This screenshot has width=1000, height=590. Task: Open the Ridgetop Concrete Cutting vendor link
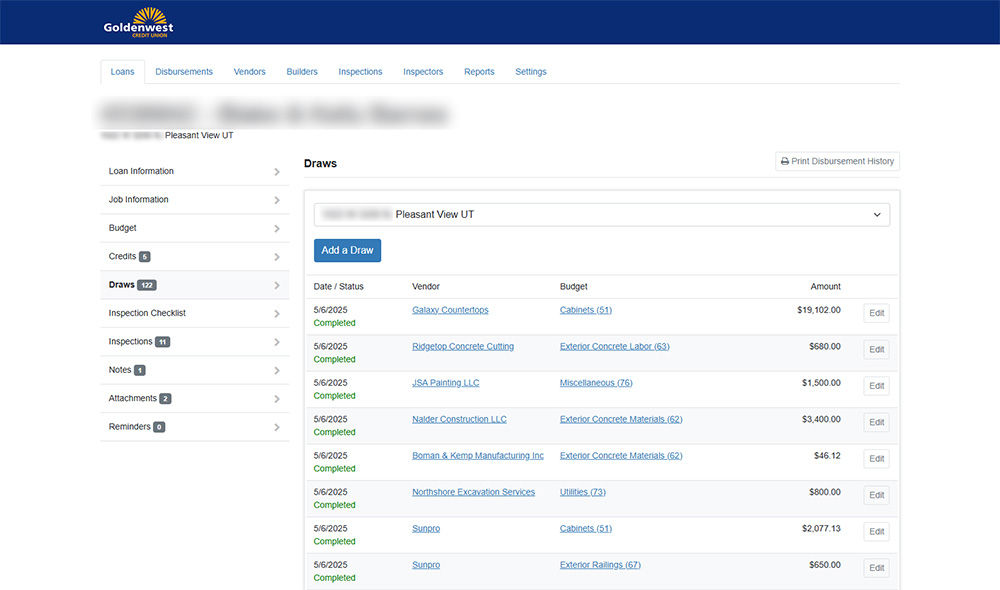click(463, 347)
